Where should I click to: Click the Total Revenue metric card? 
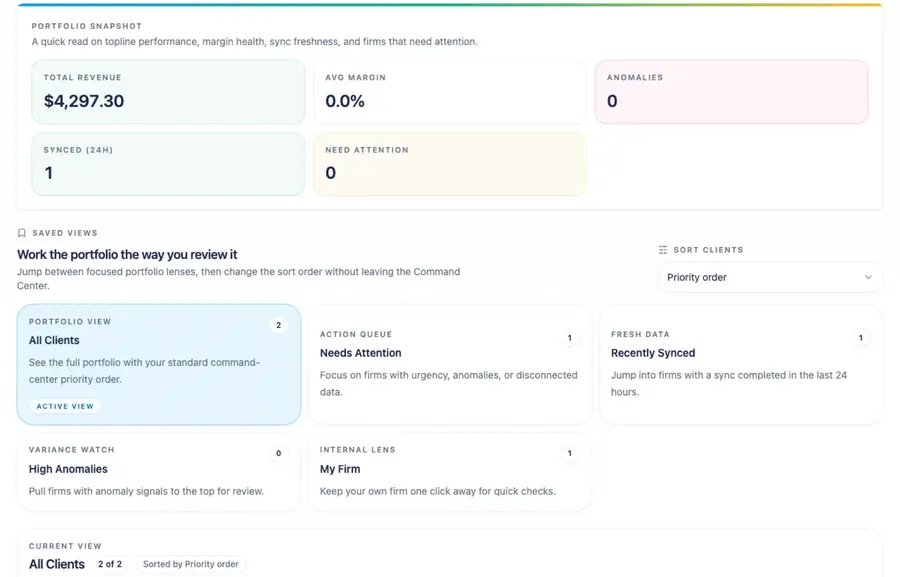click(168, 92)
